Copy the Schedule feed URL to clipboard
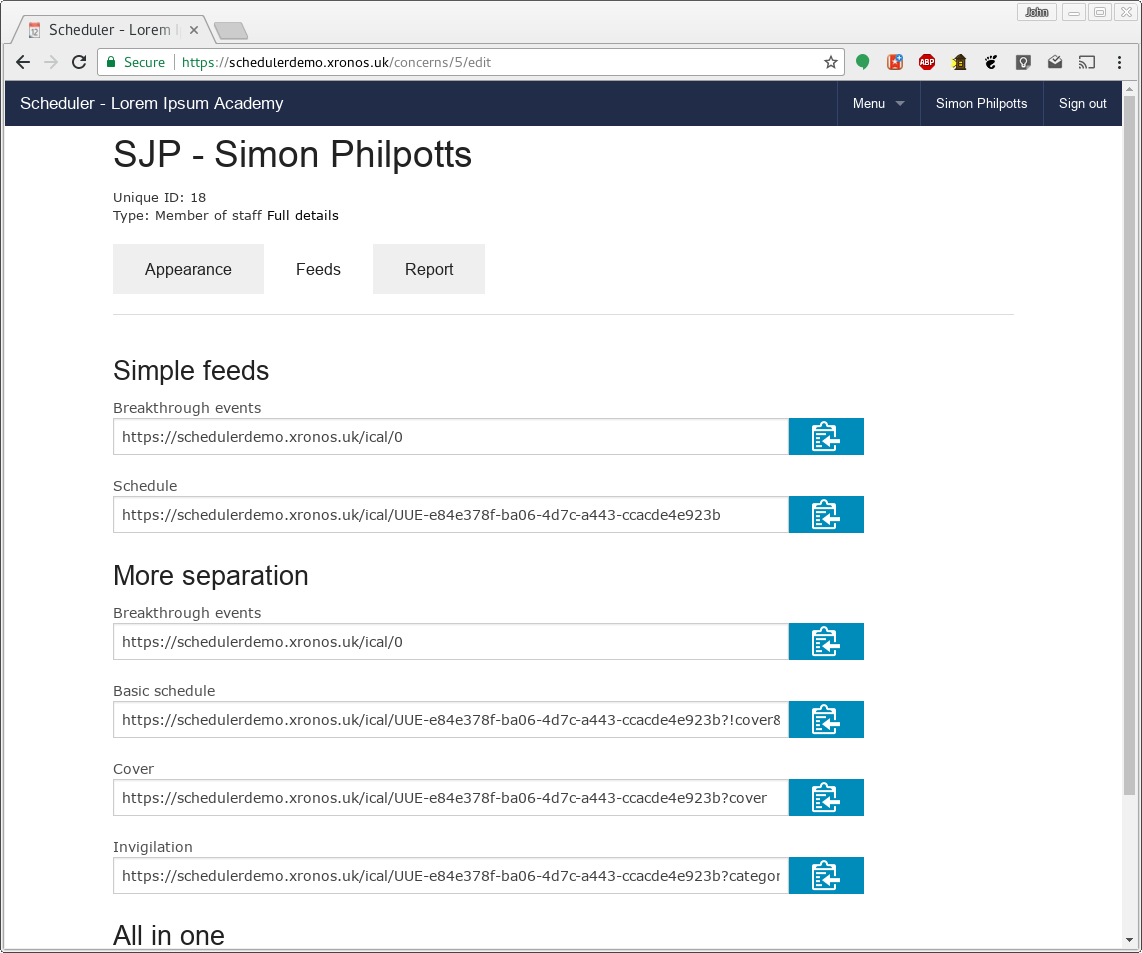The image size is (1142, 953). (x=826, y=514)
